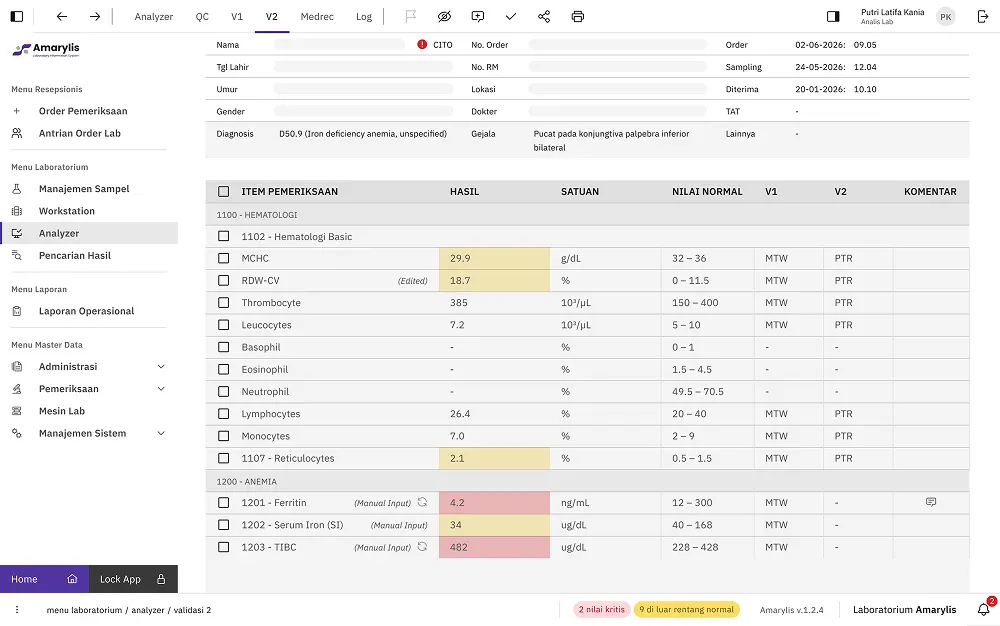Select the V2 tab

point(272,17)
